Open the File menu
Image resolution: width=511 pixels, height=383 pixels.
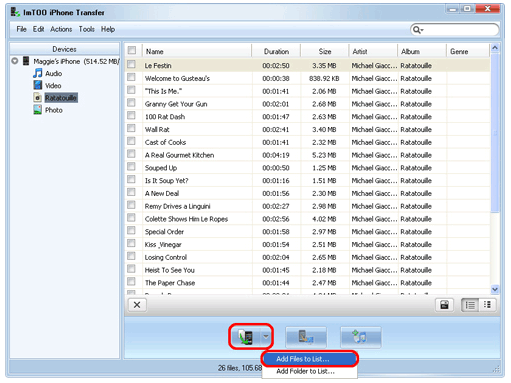pos(21,29)
